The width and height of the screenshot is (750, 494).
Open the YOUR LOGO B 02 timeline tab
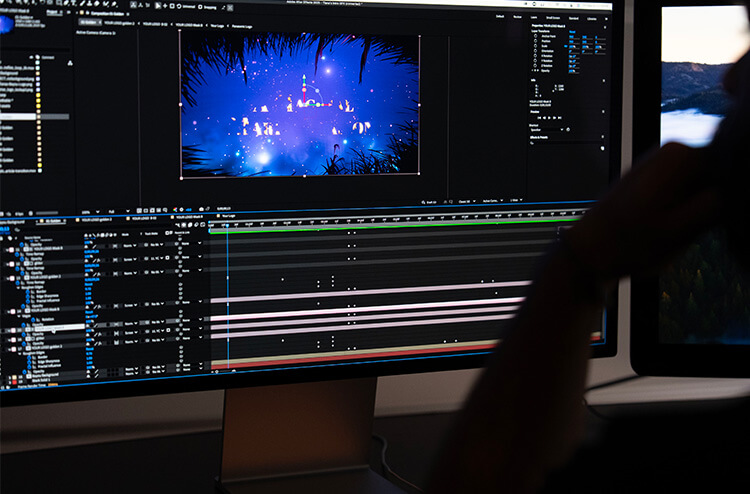click(142, 218)
